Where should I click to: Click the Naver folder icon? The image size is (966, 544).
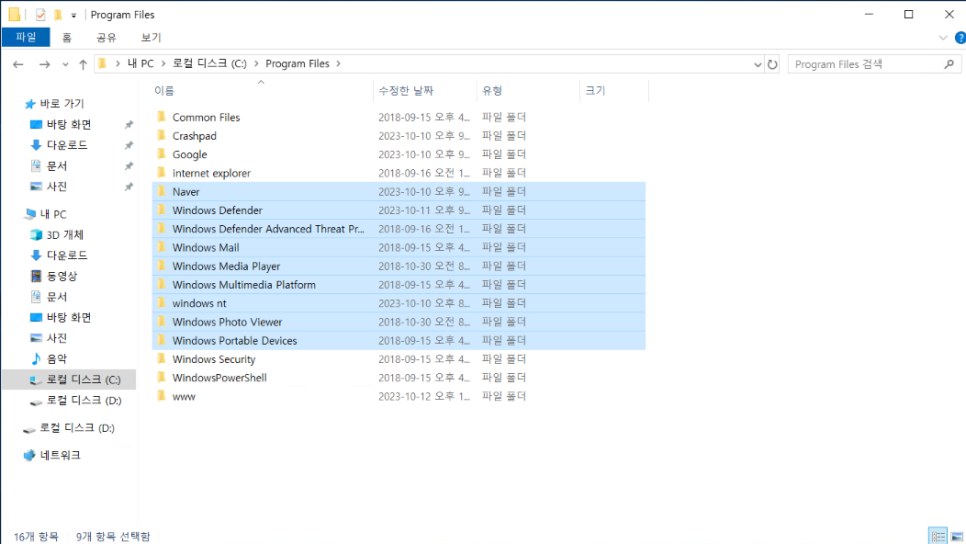[x=160, y=192]
